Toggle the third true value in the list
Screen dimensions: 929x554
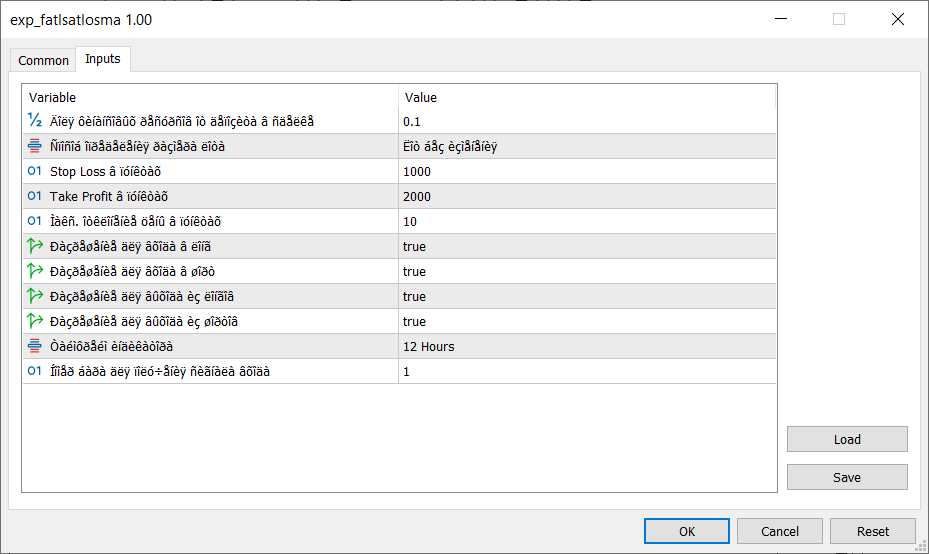[414, 297]
